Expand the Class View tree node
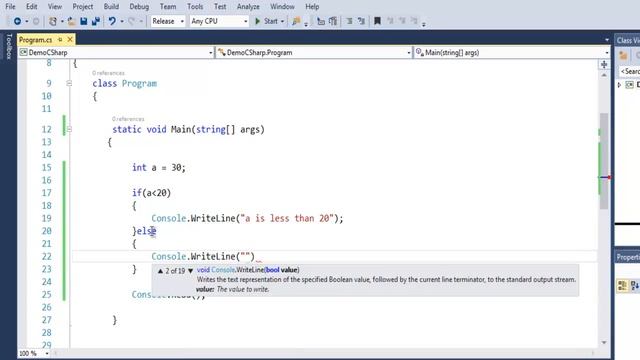640x360 pixels. pos(619,85)
